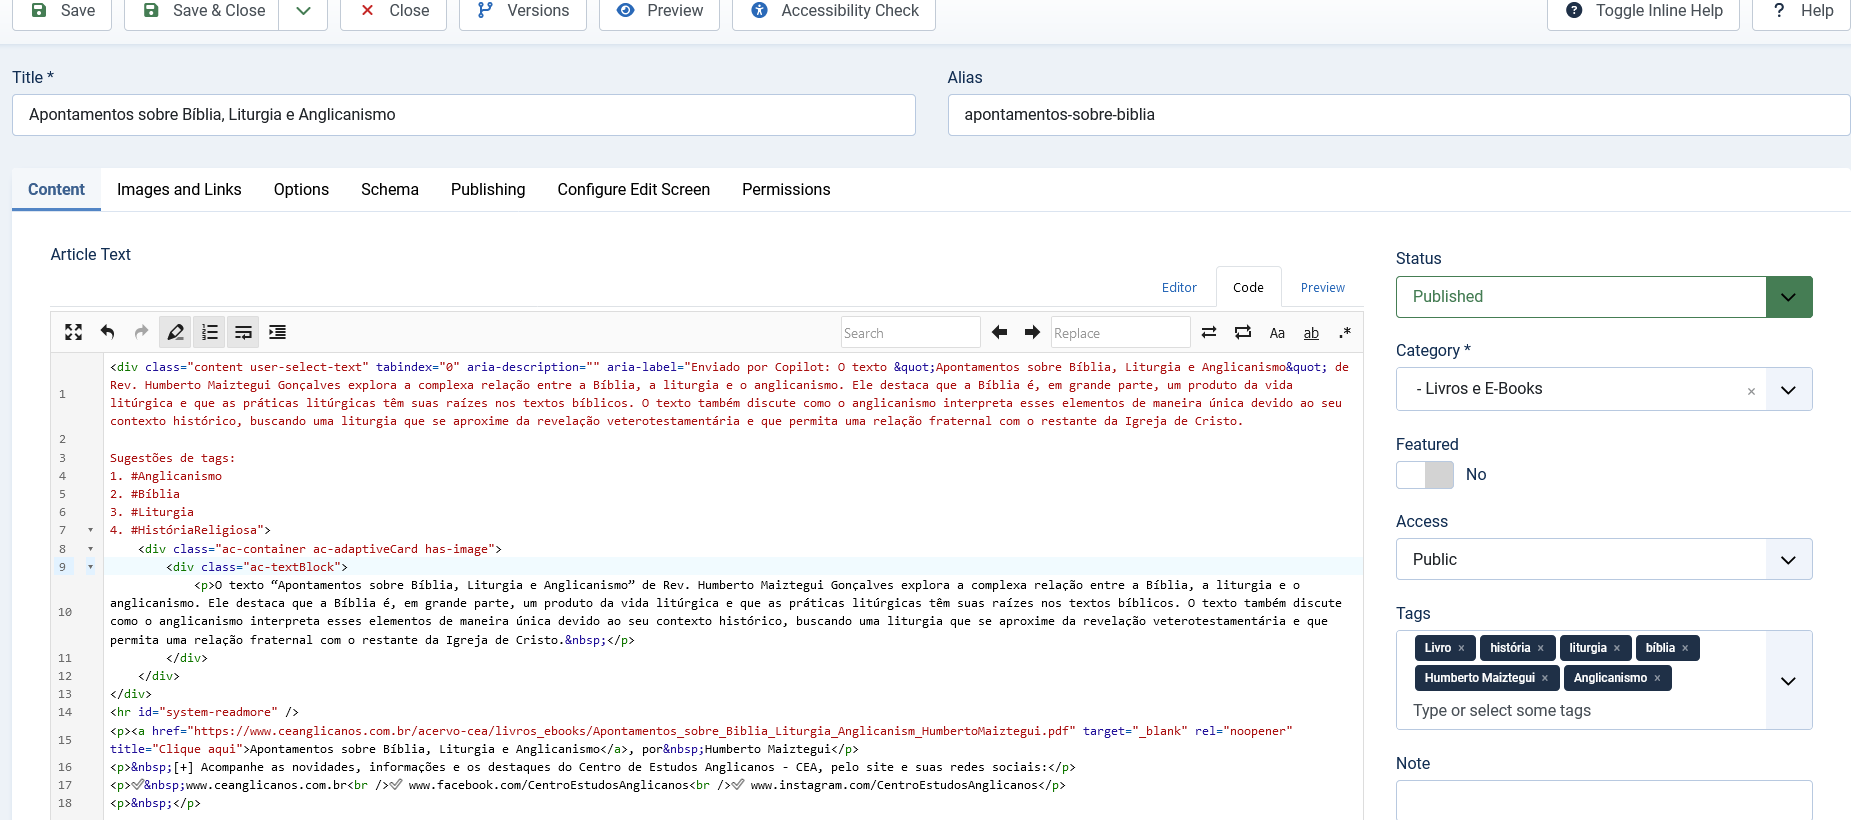Open the Publishing tab
Image resolution: width=1851 pixels, height=820 pixels.
[x=488, y=190]
